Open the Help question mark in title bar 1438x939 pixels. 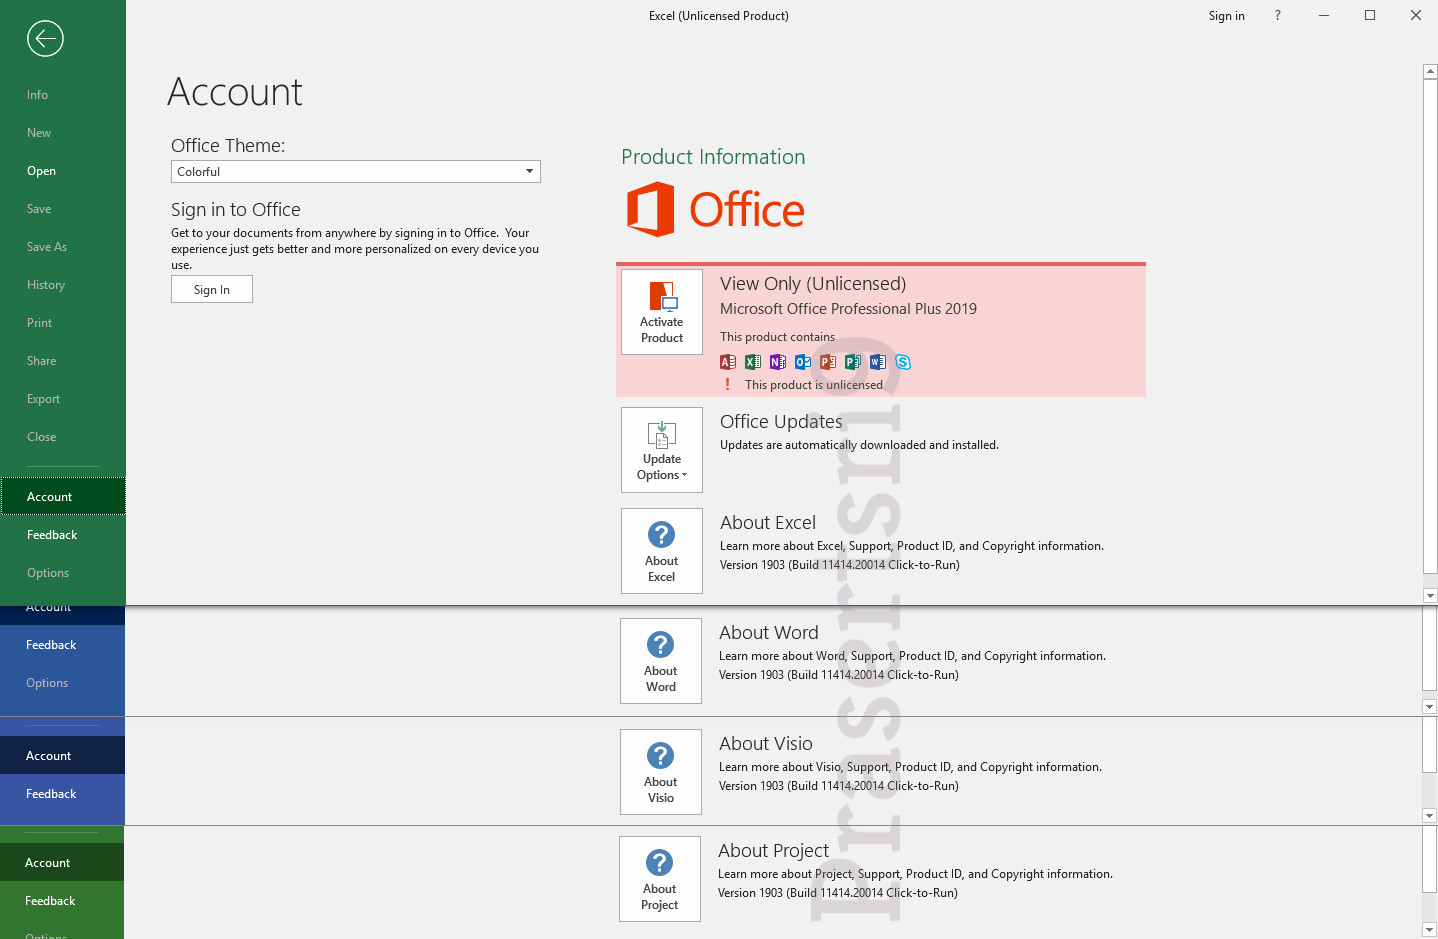tap(1277, 15)
